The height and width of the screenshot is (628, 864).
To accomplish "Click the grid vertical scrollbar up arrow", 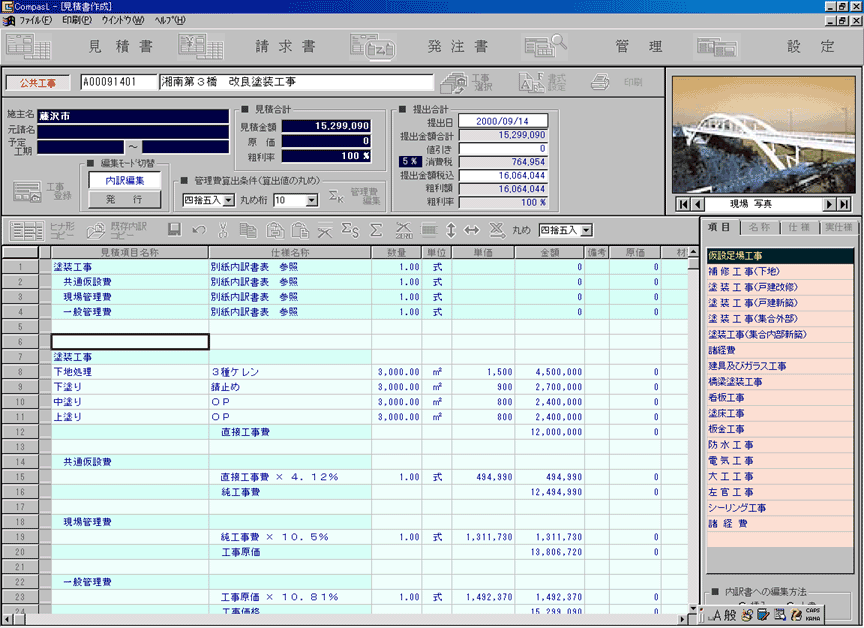I will tap(693, 252).
